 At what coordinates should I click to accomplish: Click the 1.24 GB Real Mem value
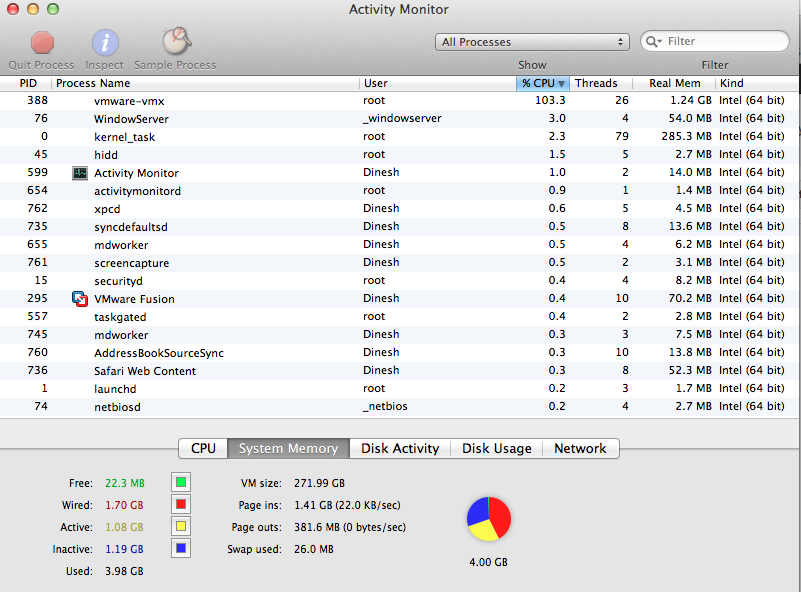(691, 100)
